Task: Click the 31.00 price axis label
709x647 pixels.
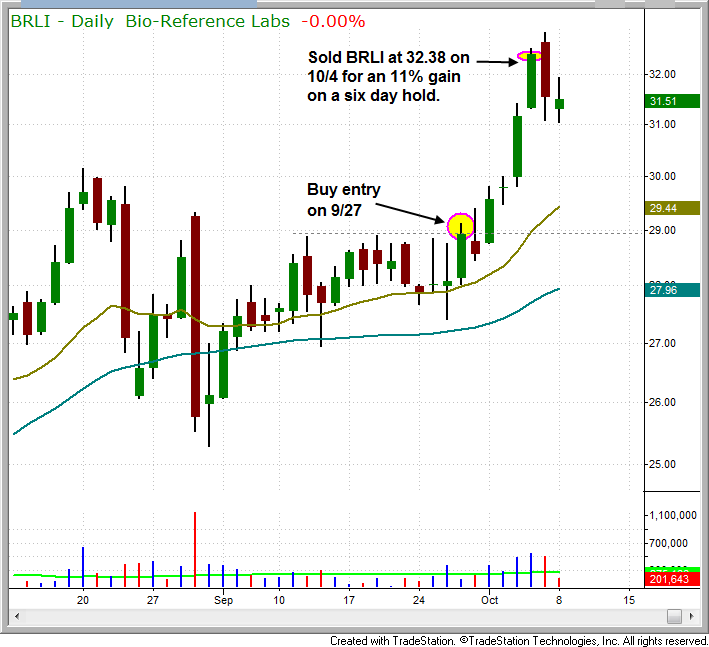Action: pyautogui.click(x=662, y=124)
